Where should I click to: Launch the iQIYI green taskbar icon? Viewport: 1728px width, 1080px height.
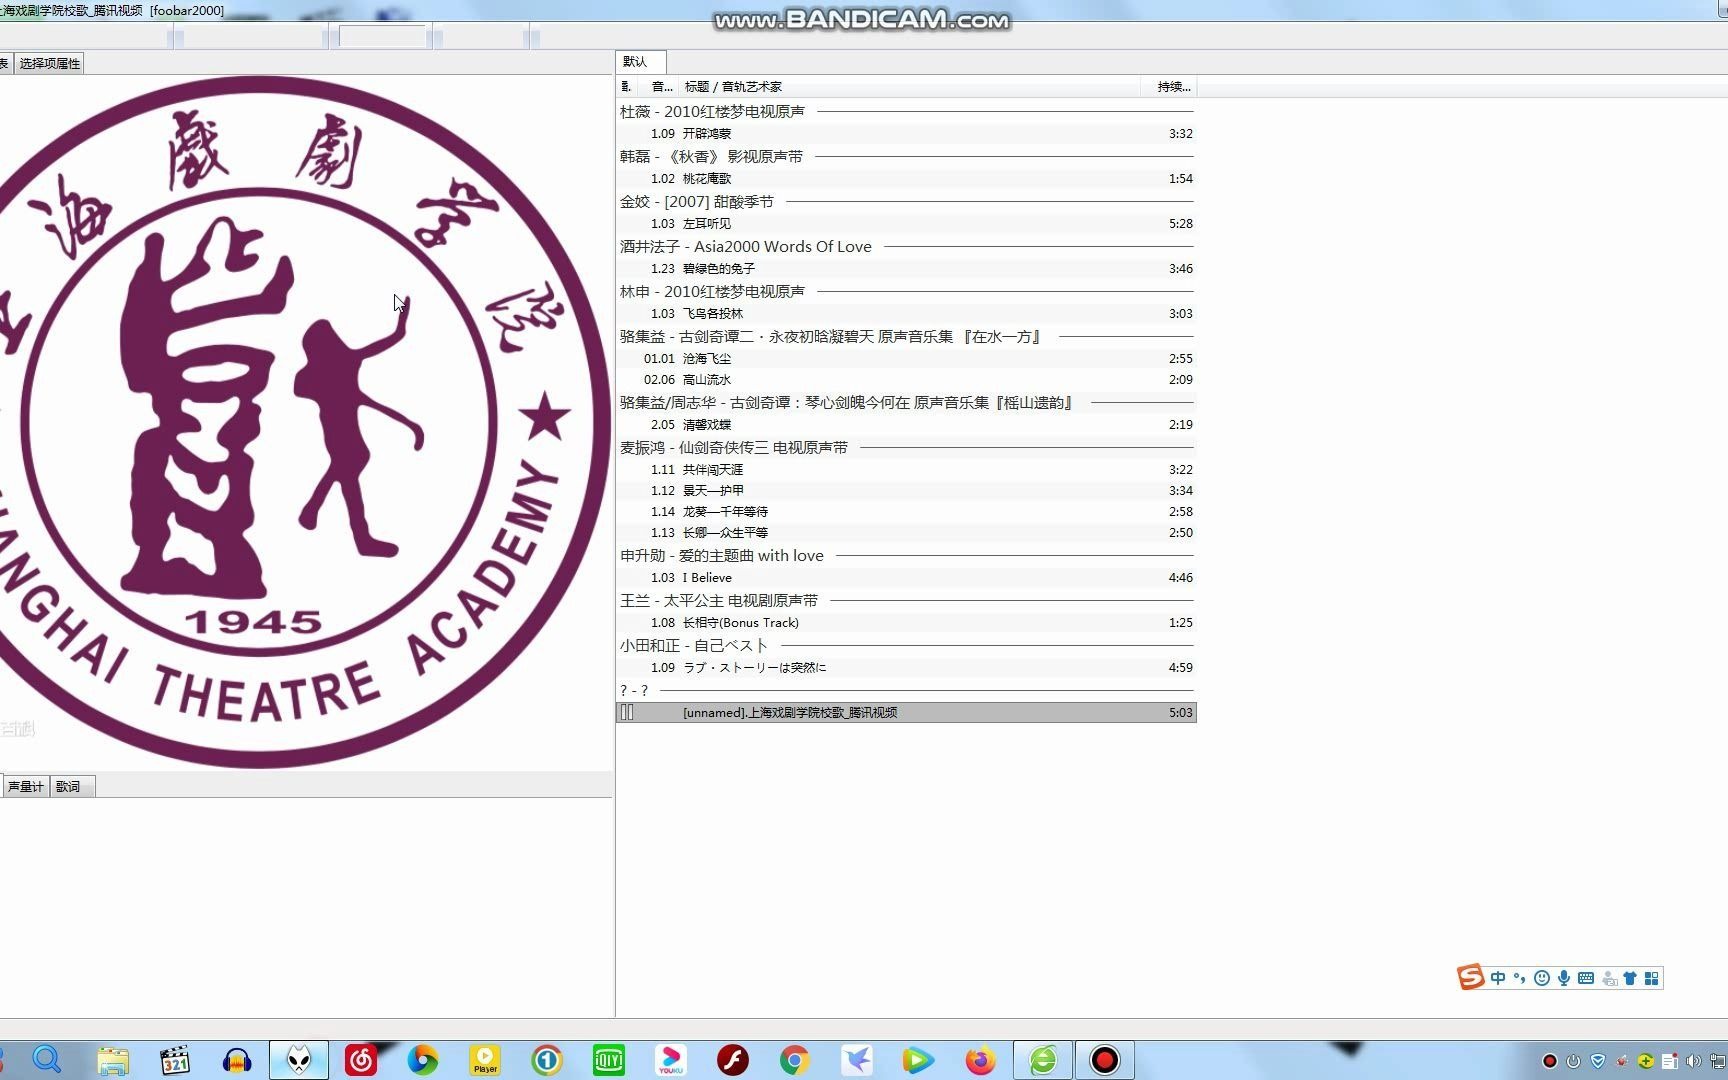[609, 1060]
